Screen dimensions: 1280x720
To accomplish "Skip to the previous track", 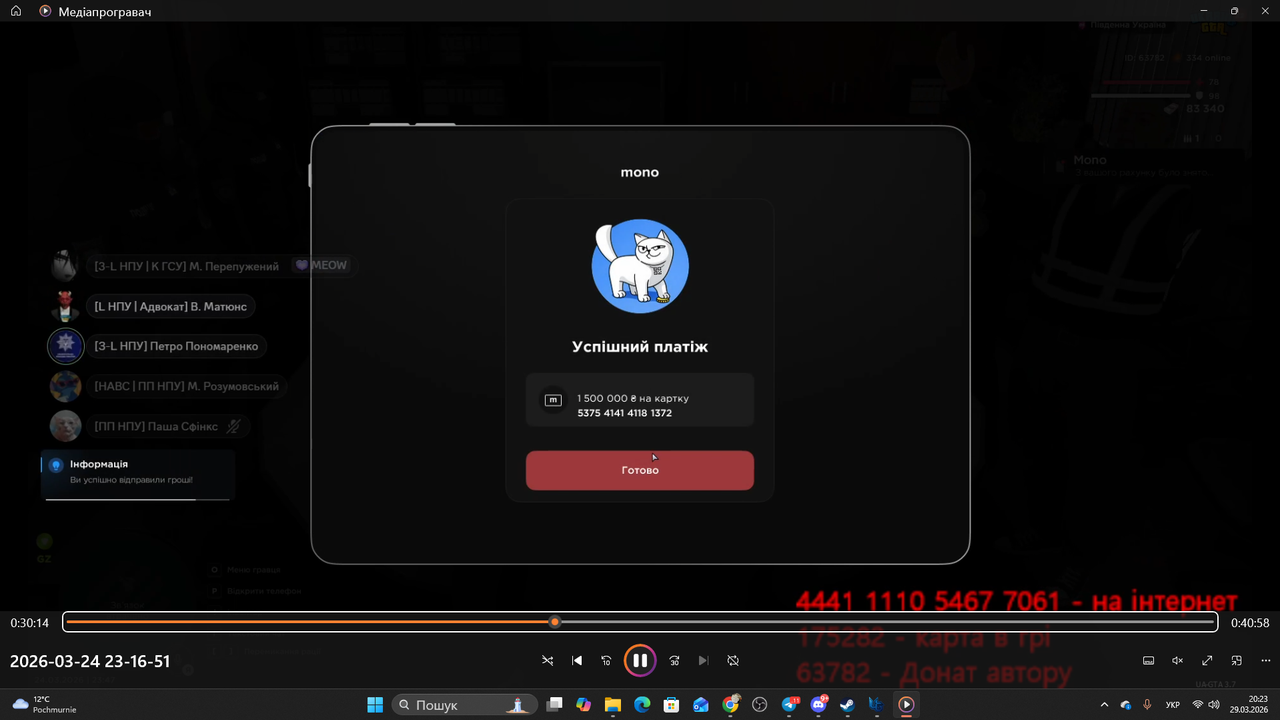I will tap(577, 661).
